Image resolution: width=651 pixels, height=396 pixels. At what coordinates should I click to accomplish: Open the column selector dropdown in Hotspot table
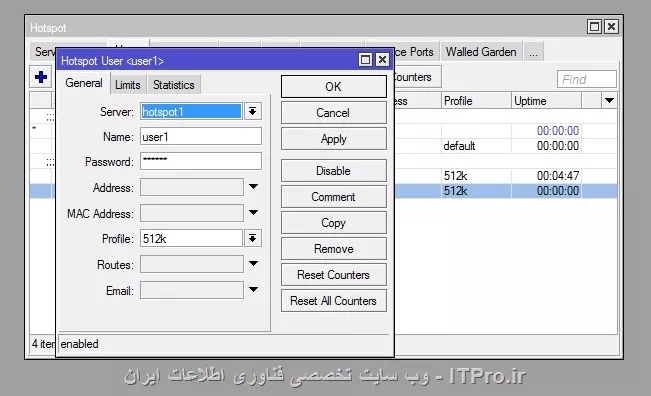[609, 100]
